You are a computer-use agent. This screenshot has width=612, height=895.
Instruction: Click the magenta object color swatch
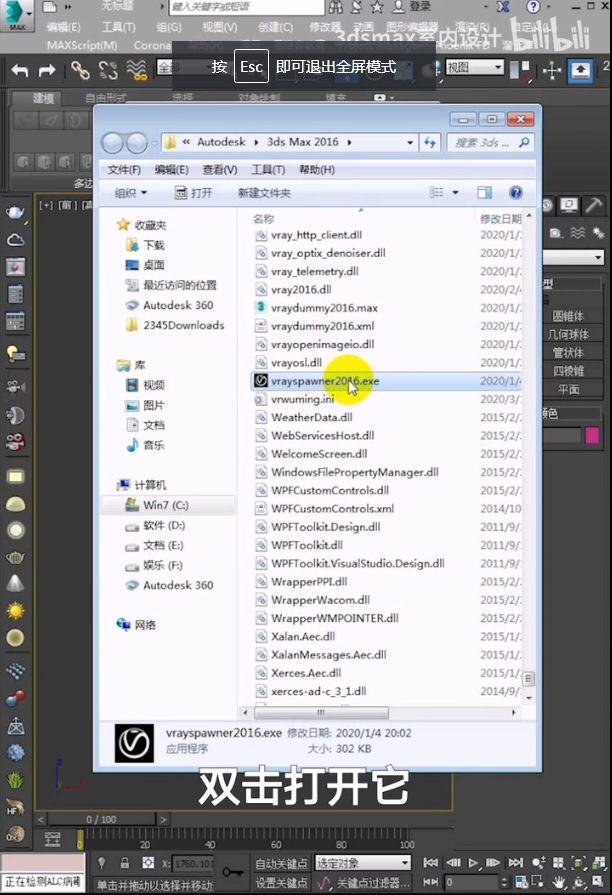592,435
